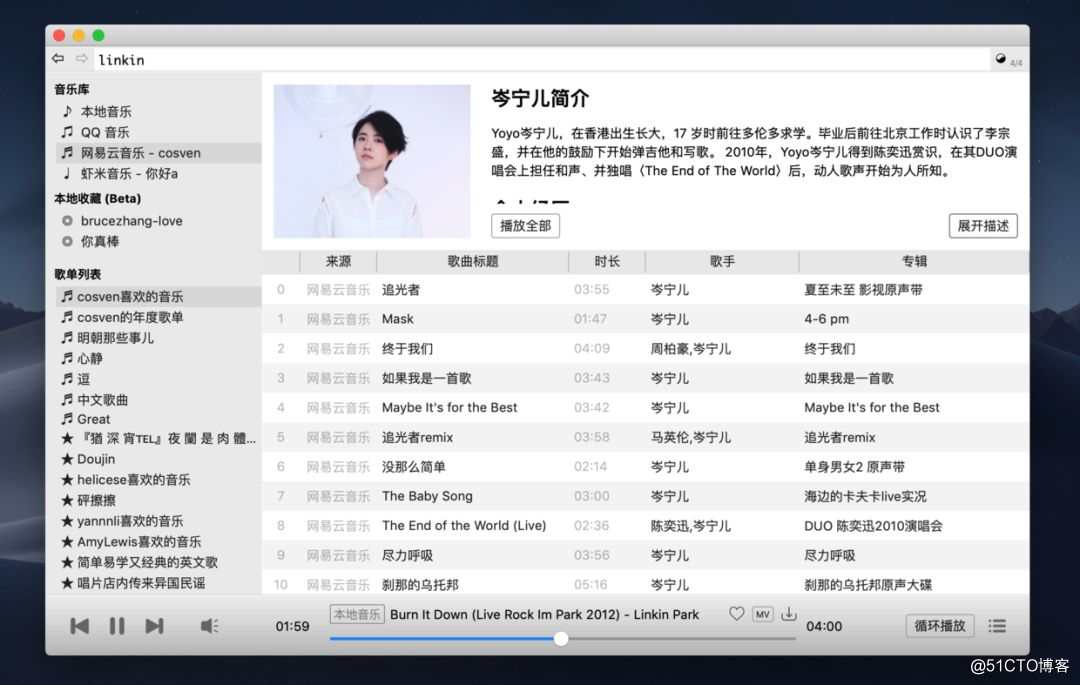Jump back to the previous track
The width and height of the screenshot is (1080, 685).
(x=79, y=627)
